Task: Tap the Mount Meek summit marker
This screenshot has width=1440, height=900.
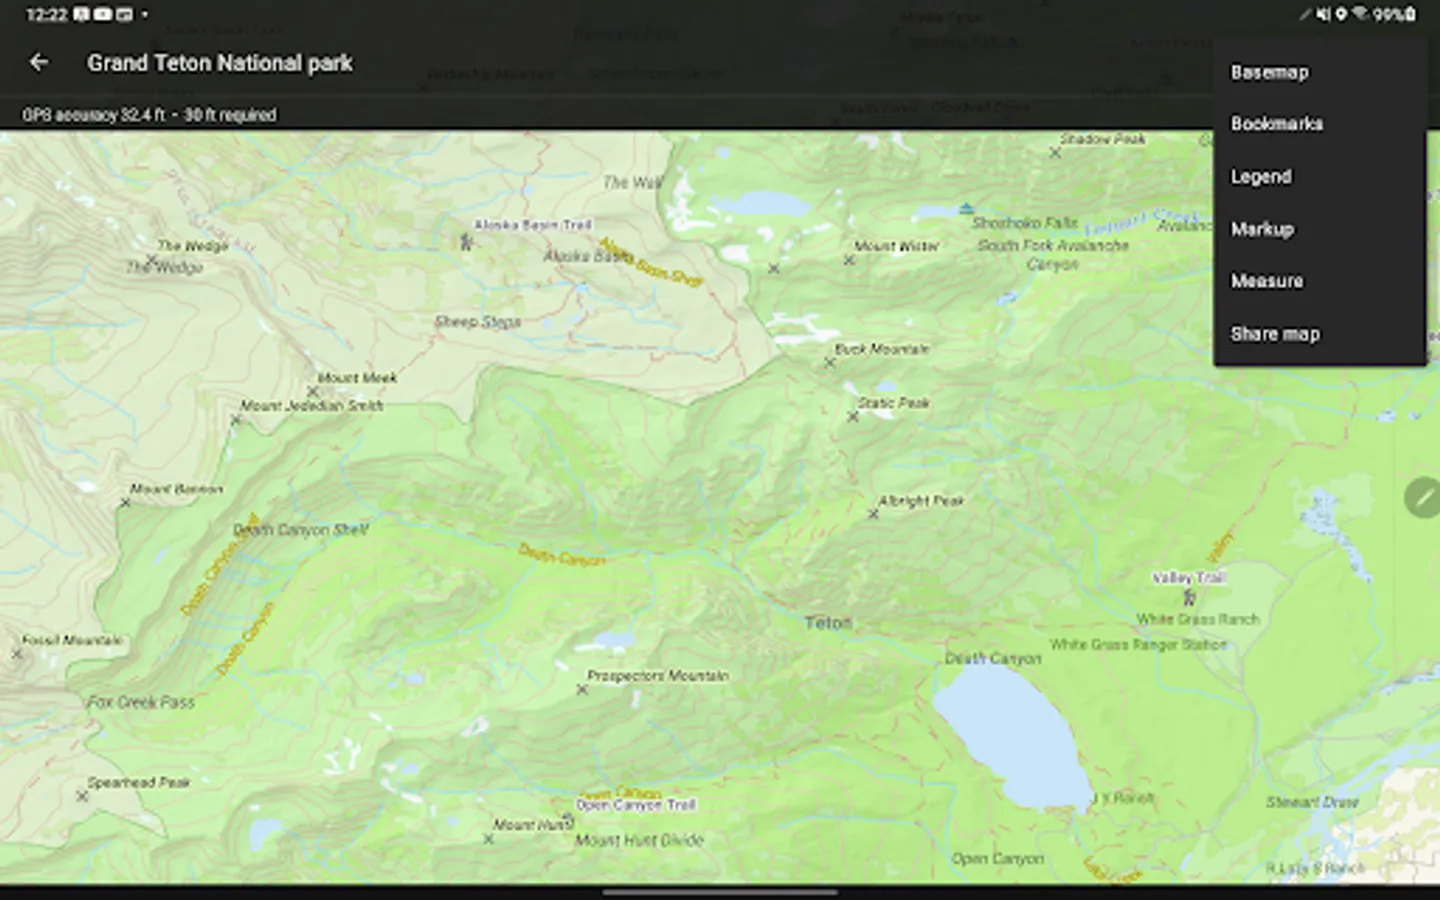Action: tap(312, 392)
